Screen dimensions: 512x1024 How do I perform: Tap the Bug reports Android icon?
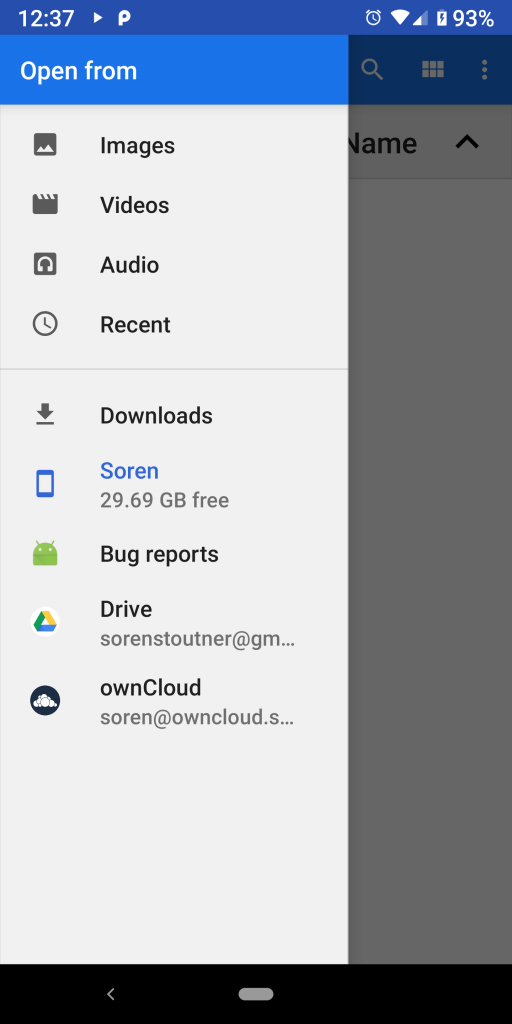45,553
